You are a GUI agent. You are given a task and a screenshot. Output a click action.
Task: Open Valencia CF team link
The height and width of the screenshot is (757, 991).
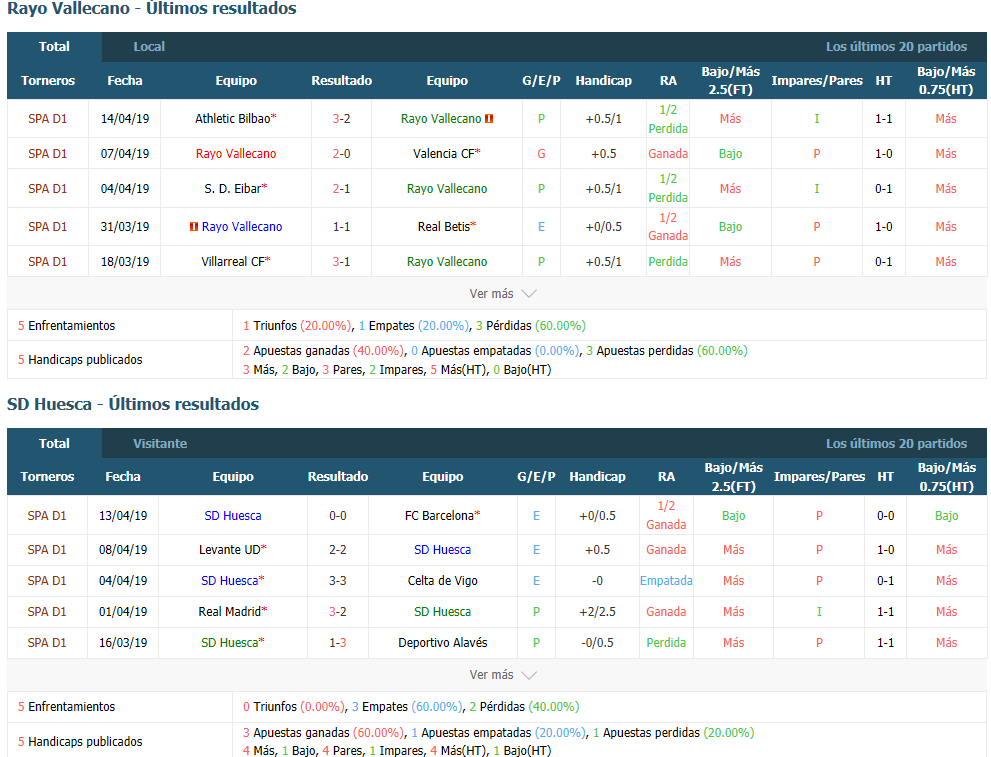[444, 154]
